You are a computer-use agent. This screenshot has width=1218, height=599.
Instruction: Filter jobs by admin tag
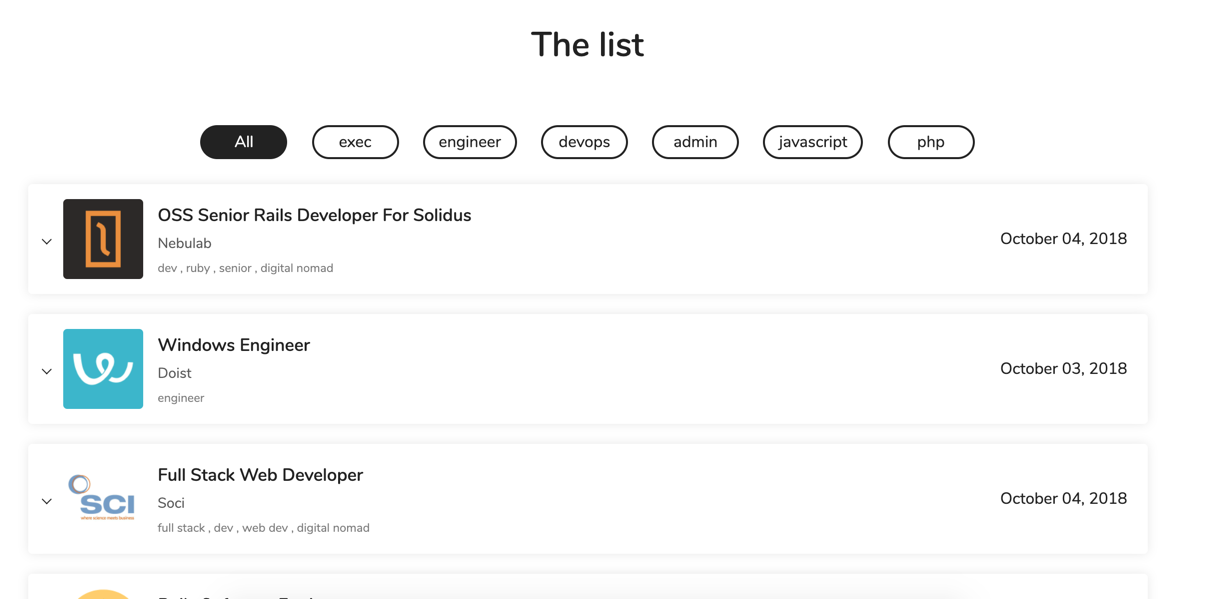click(x=695, y=142)
